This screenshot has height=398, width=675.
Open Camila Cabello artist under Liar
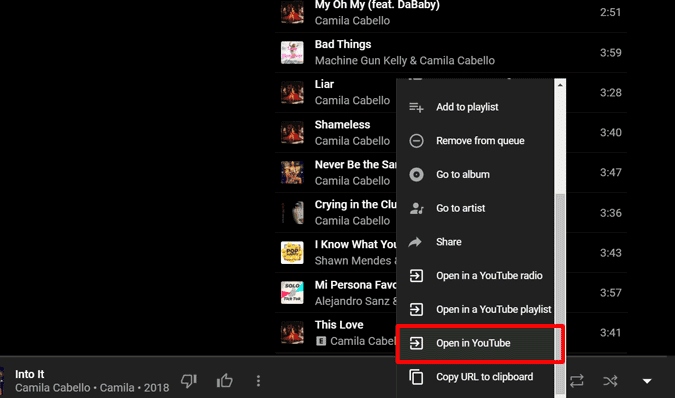pyautogui.click(x=352, y=101)
